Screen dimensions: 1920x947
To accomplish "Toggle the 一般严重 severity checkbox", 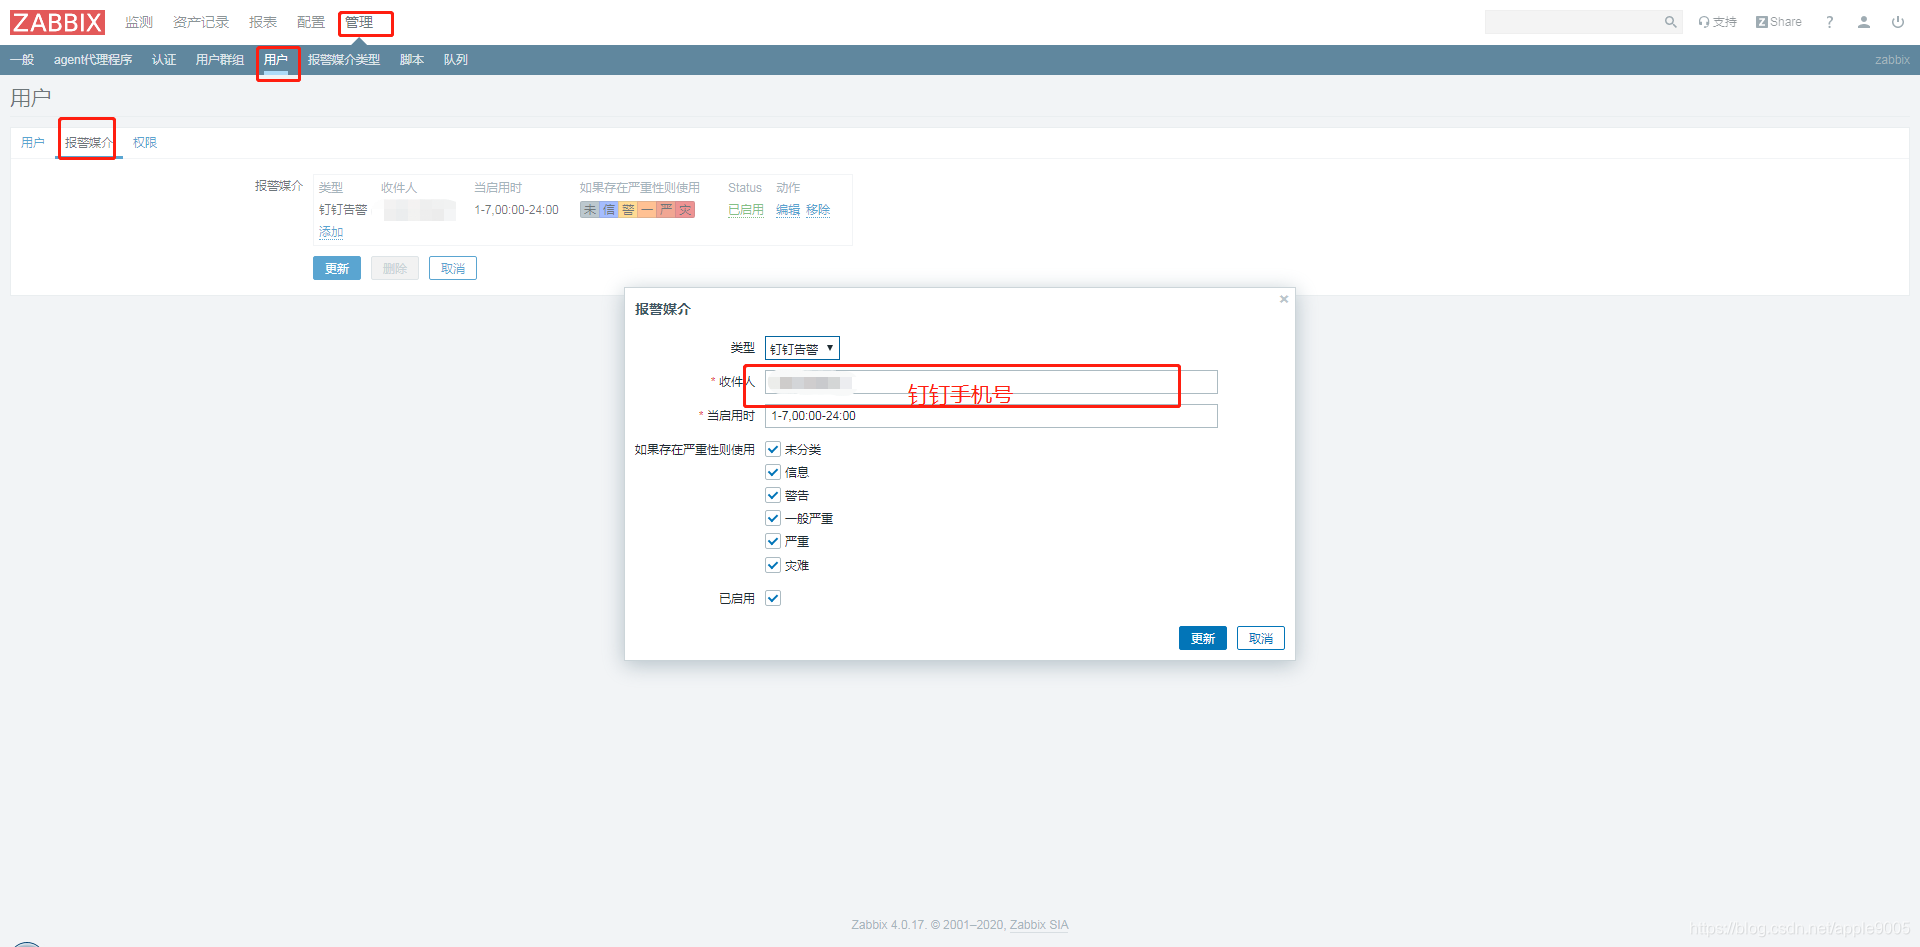I will [773, 518].
